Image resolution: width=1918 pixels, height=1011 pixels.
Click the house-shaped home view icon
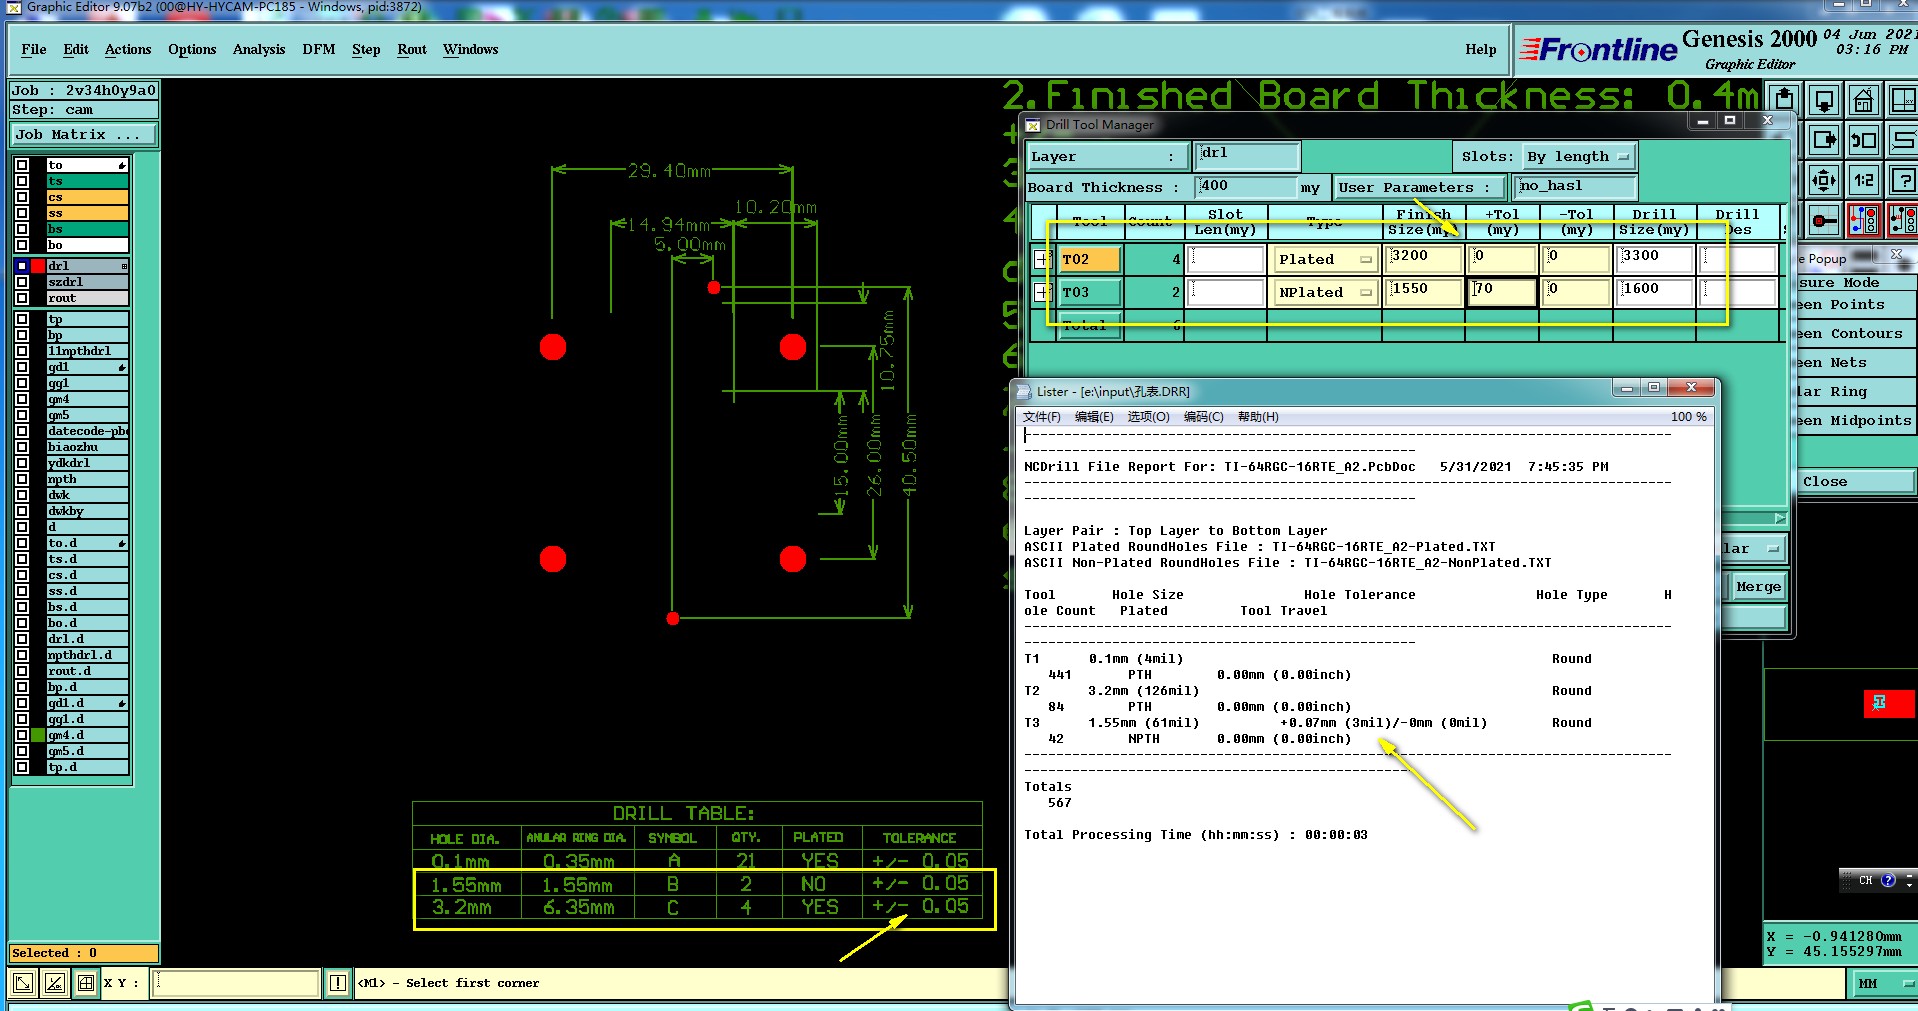tap(1864, 100)
